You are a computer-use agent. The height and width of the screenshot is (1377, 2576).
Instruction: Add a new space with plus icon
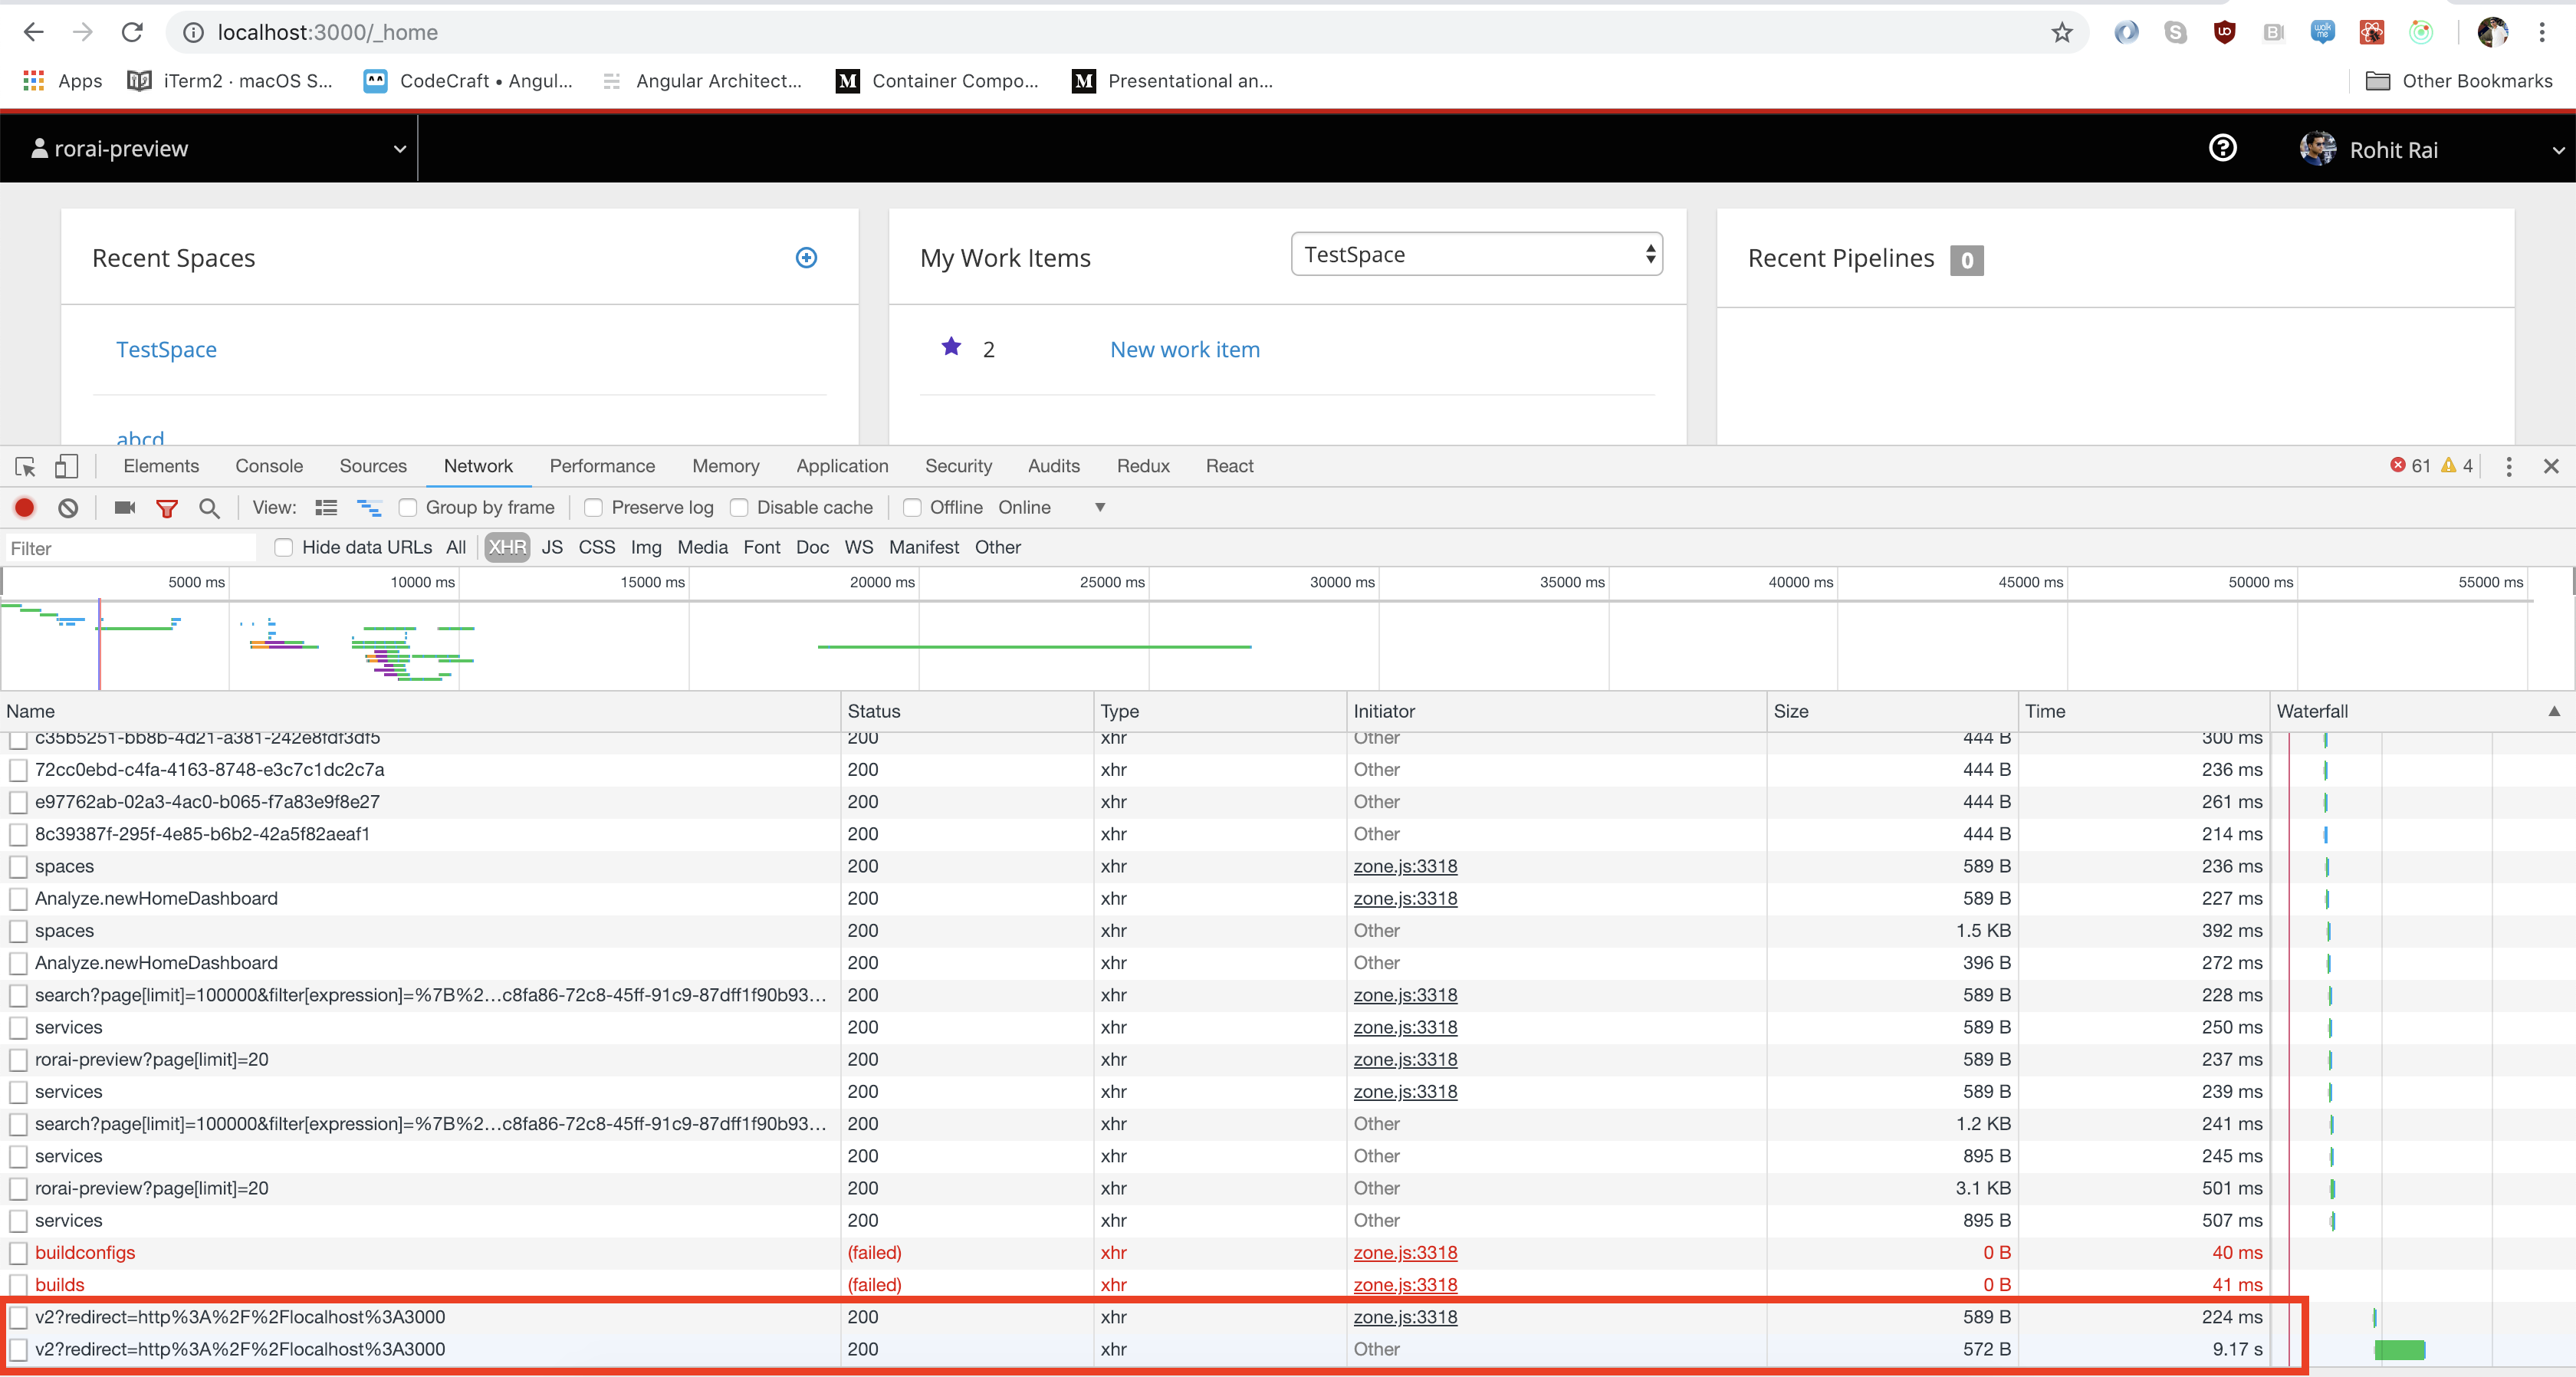tap(806, 258)
